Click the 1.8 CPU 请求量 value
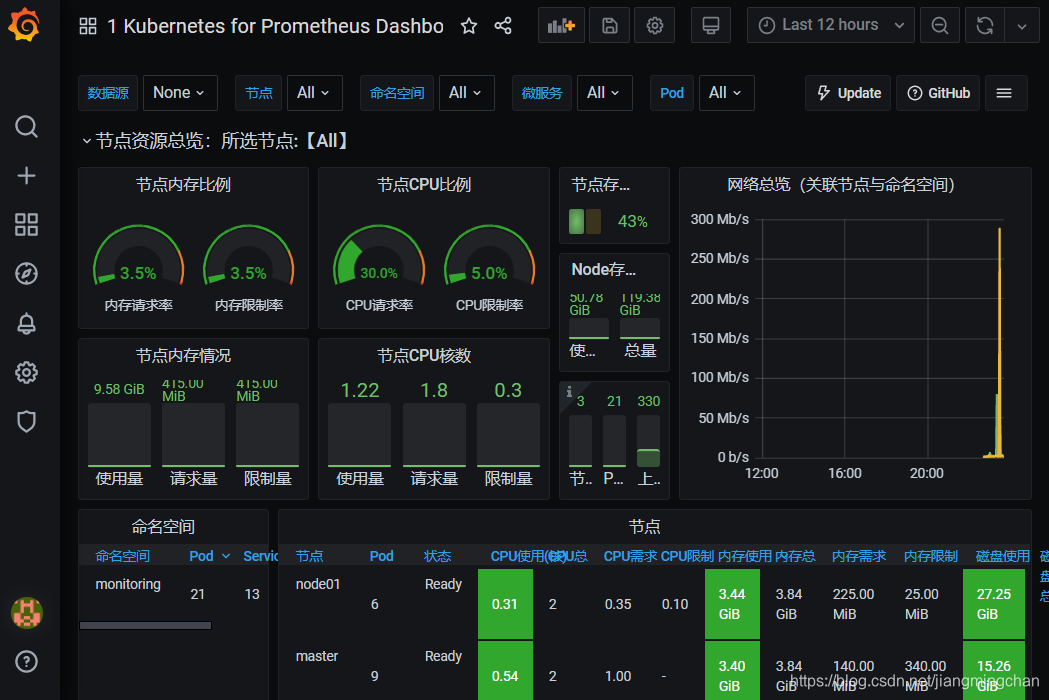 (x=434, y=390)
